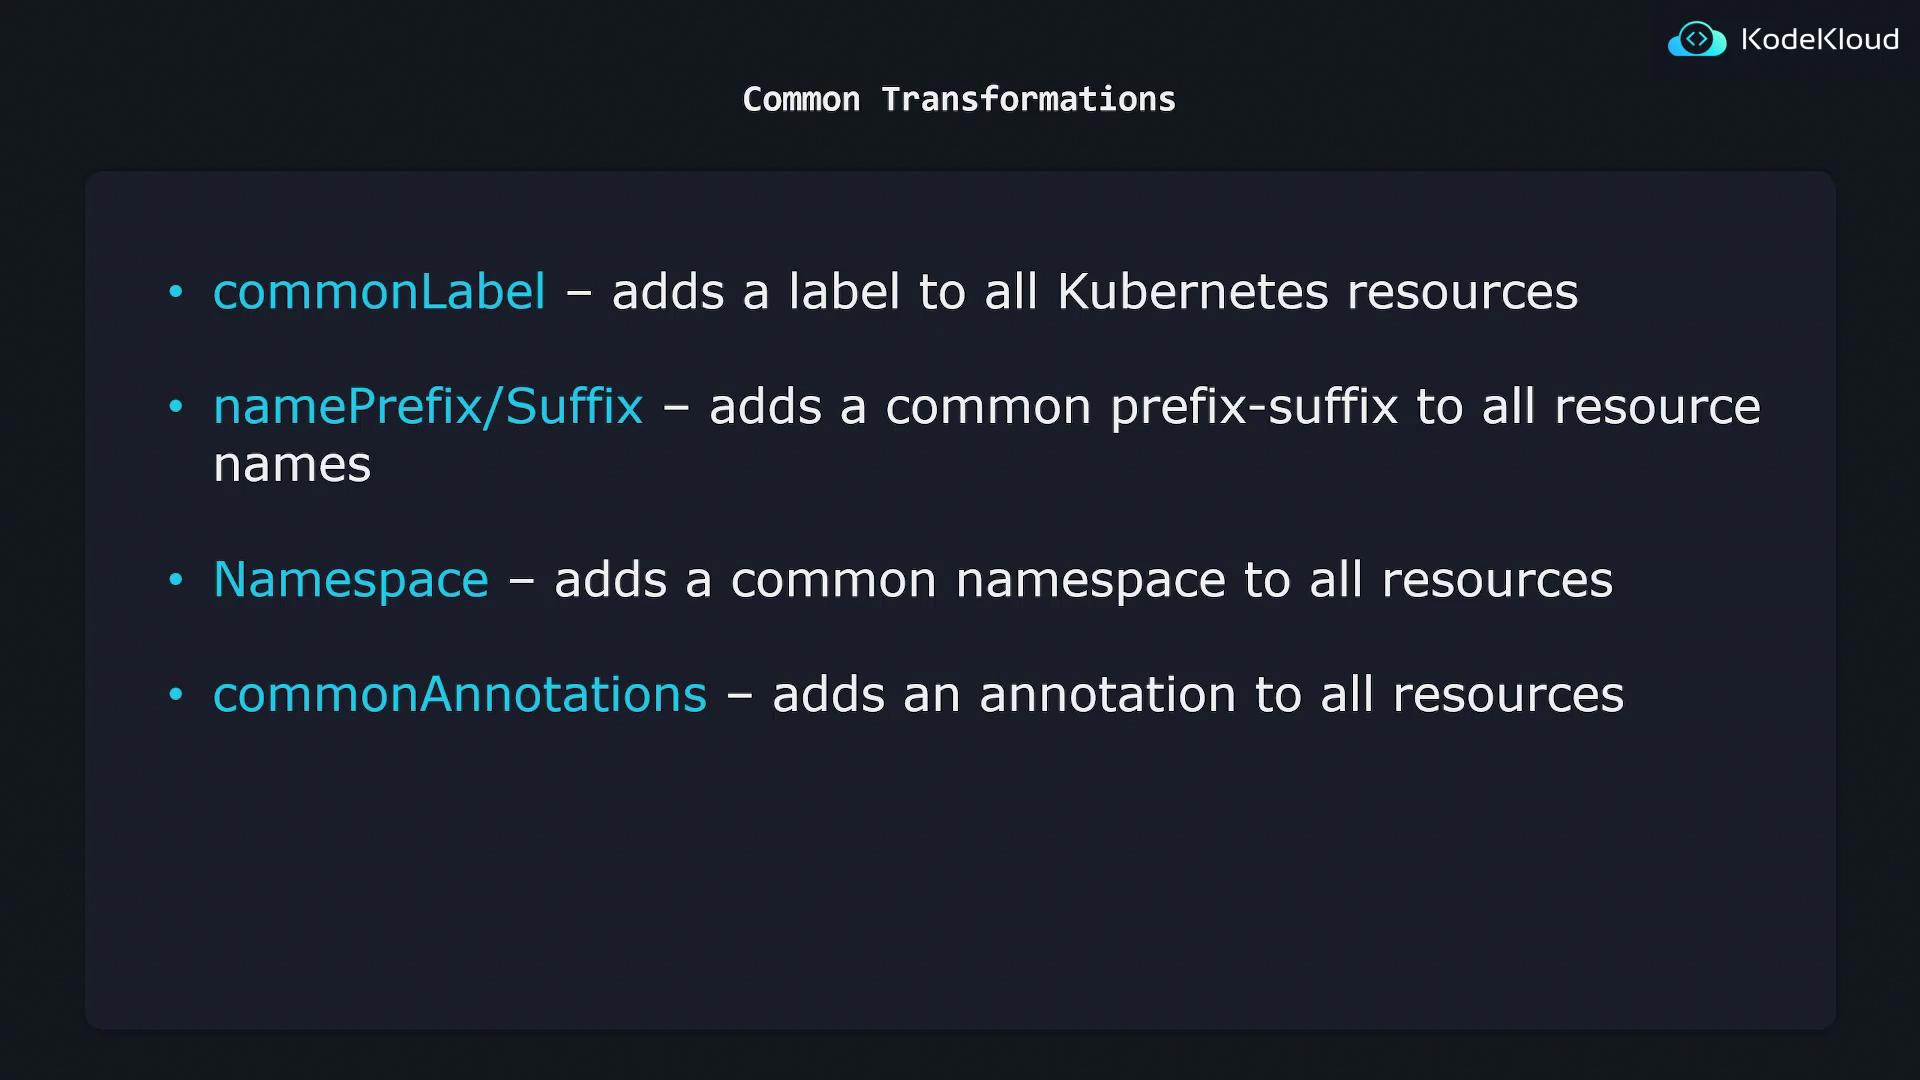Image resolution: width=1920 pixels, height=1080 pixels.
Task: Click the bullet dot before commonLabel
Action: click(x=176, y=292)
